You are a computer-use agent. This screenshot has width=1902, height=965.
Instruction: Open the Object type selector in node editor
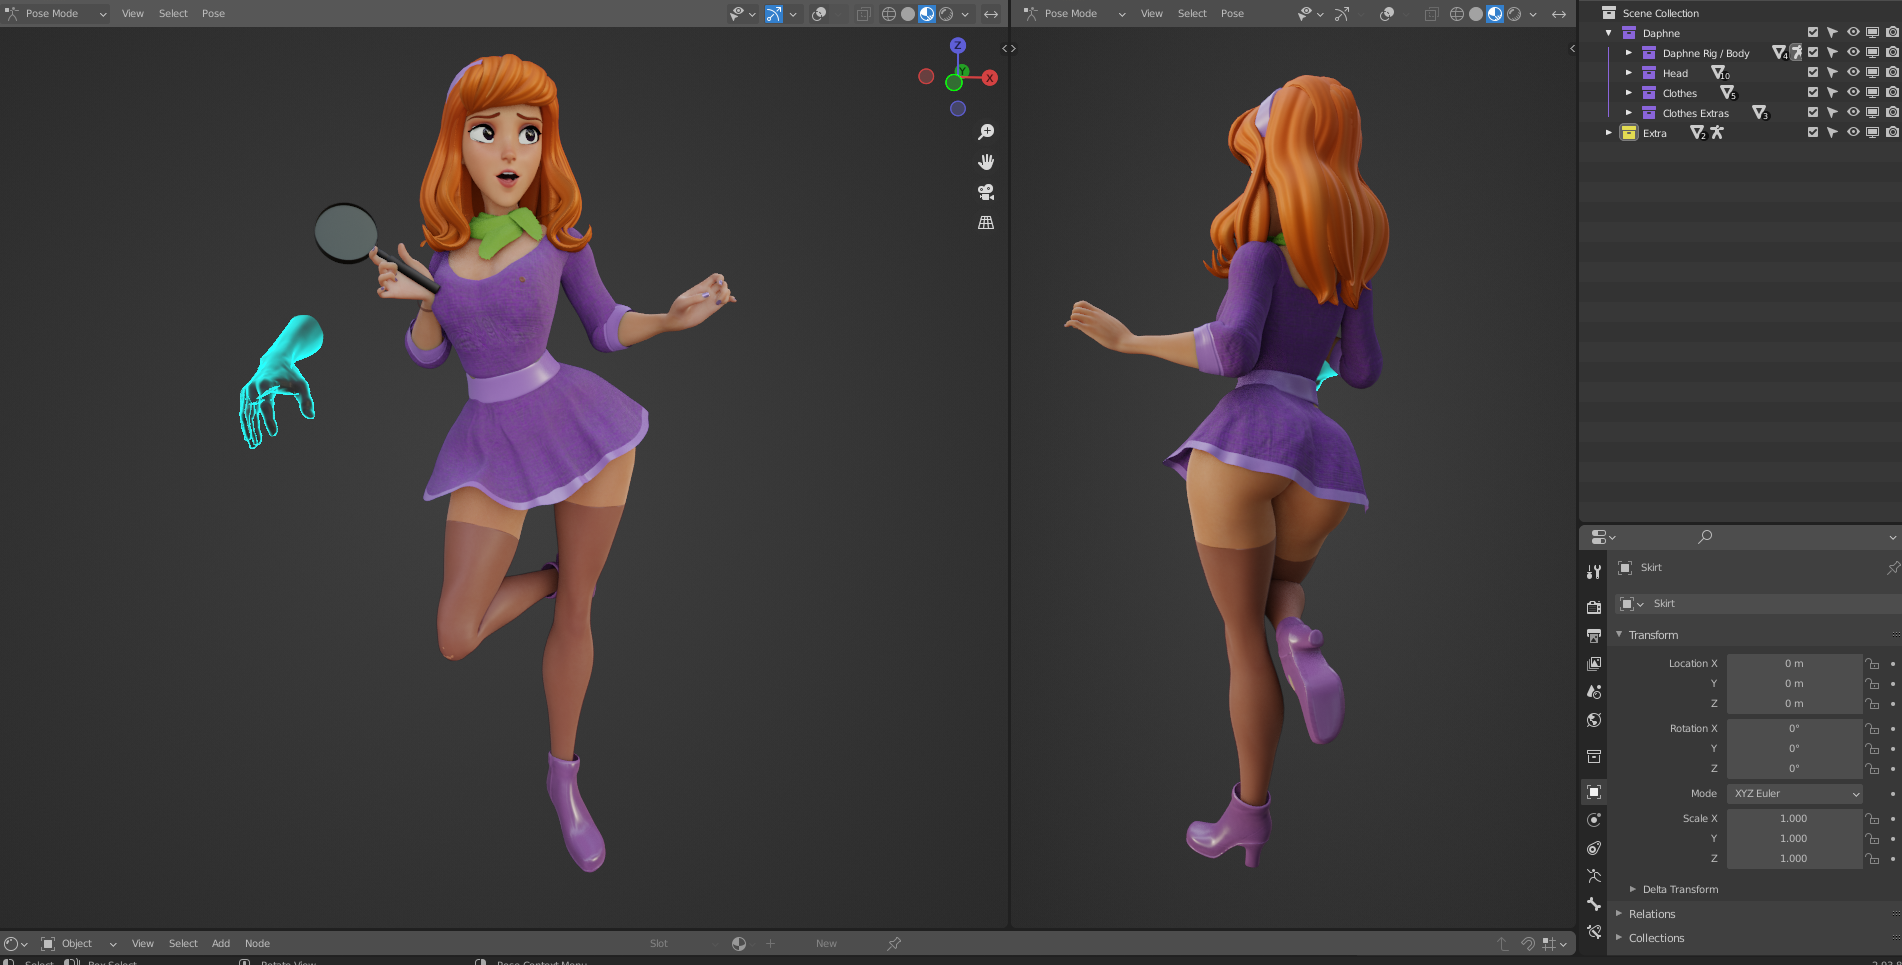(79, 944)
